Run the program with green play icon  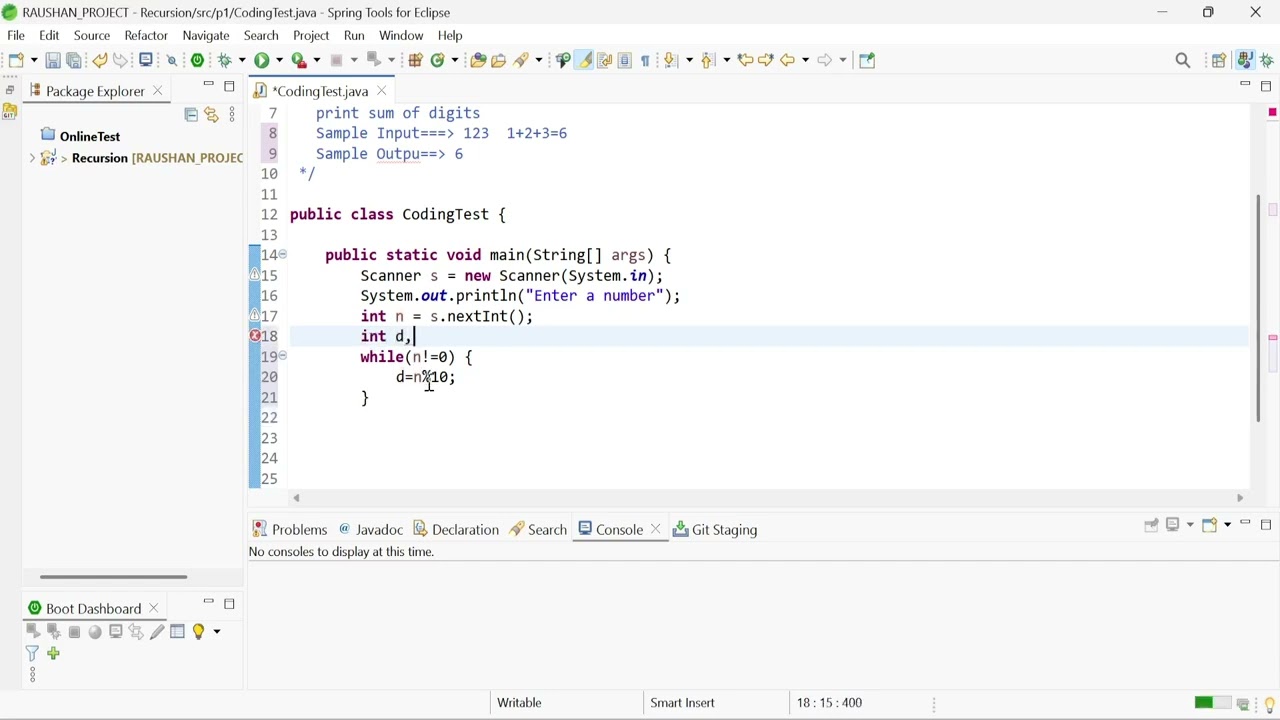click(261, 60)
